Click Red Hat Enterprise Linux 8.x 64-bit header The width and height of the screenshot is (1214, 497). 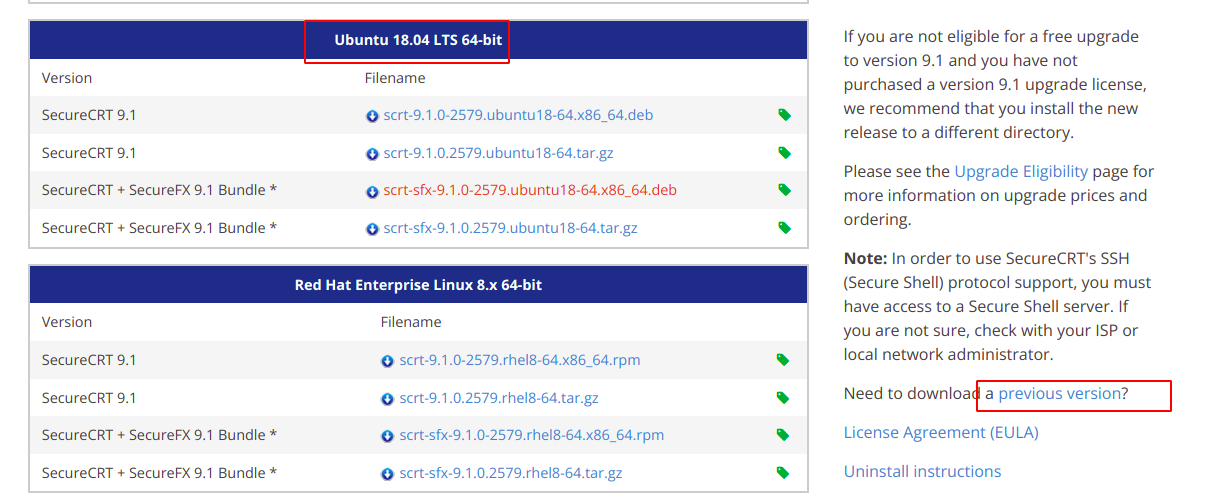(418, 285)
